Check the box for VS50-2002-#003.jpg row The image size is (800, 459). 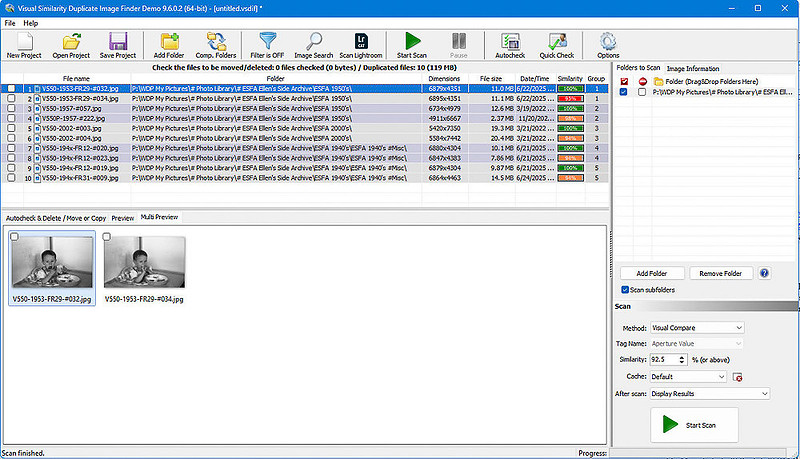coord(11,128)
